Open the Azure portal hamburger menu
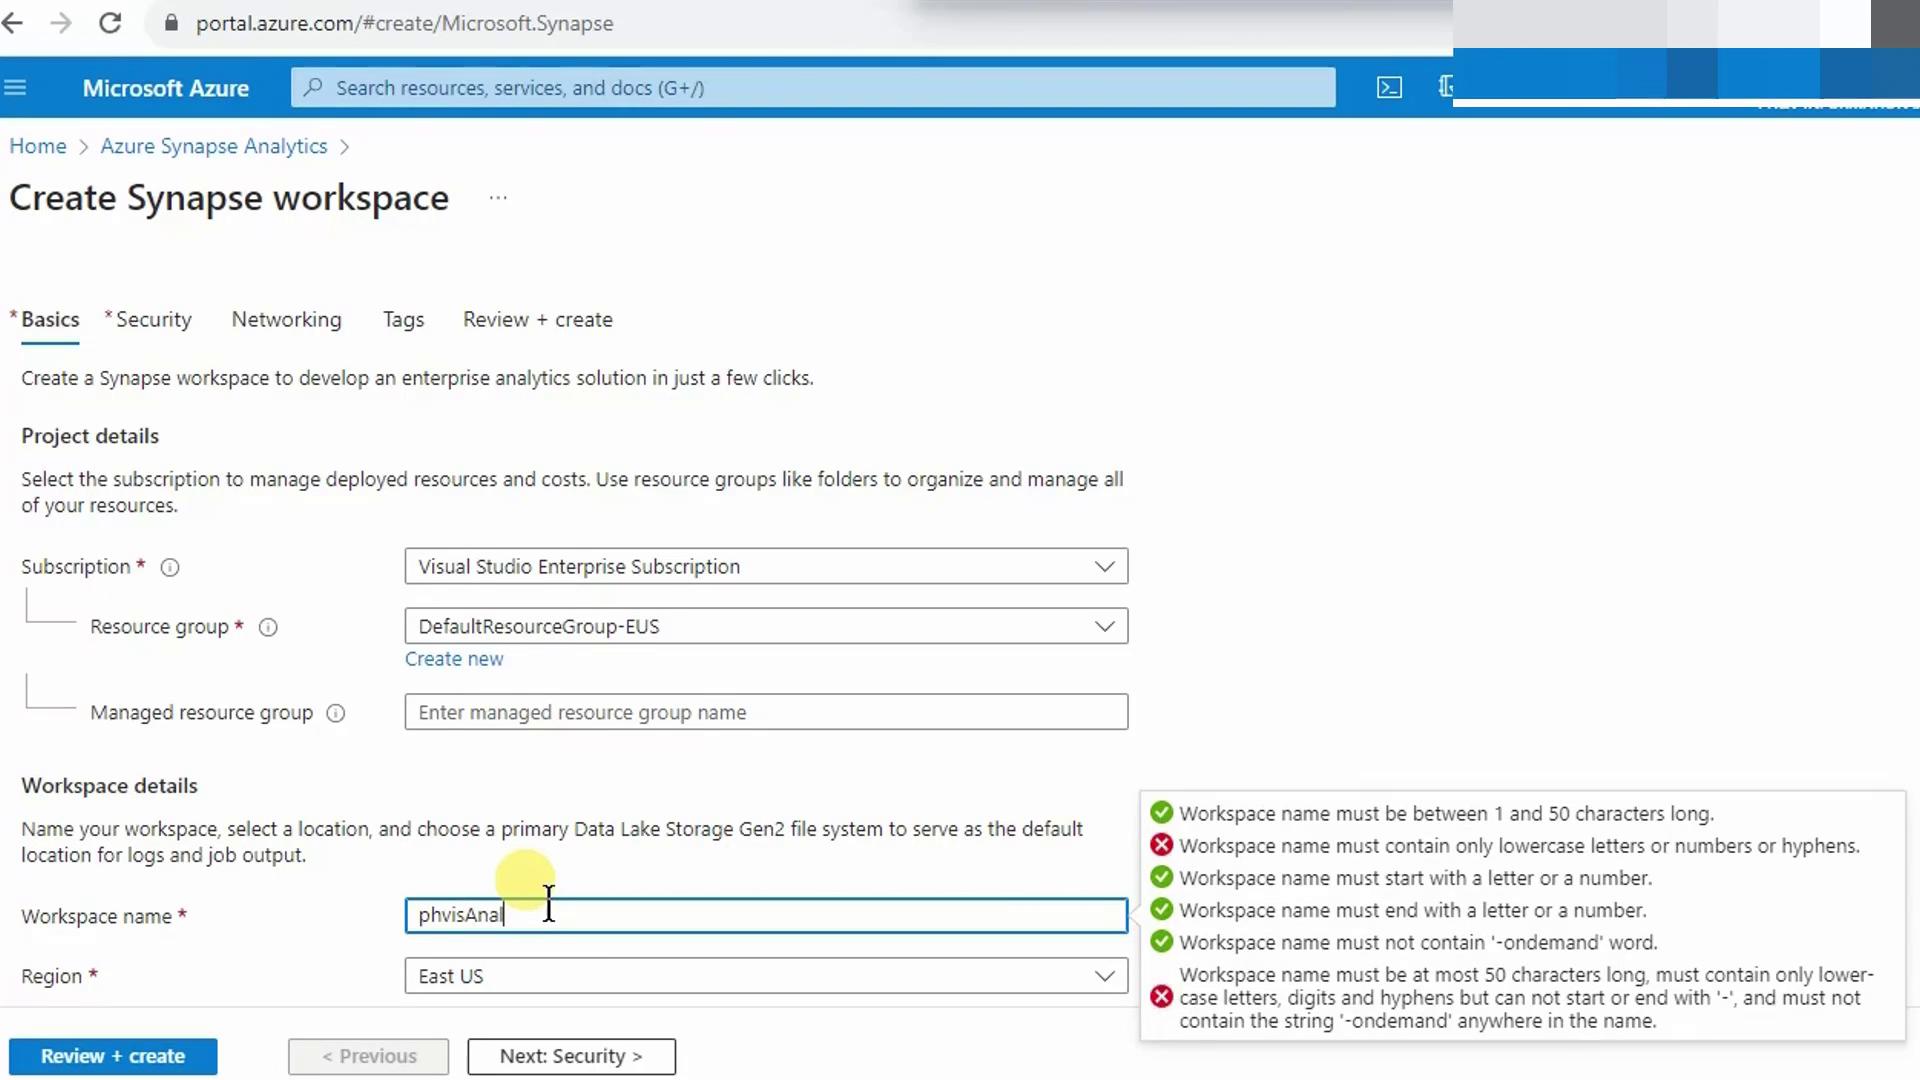The height and width of the screenshot is (1080, 1920). (x=15, y=88)
